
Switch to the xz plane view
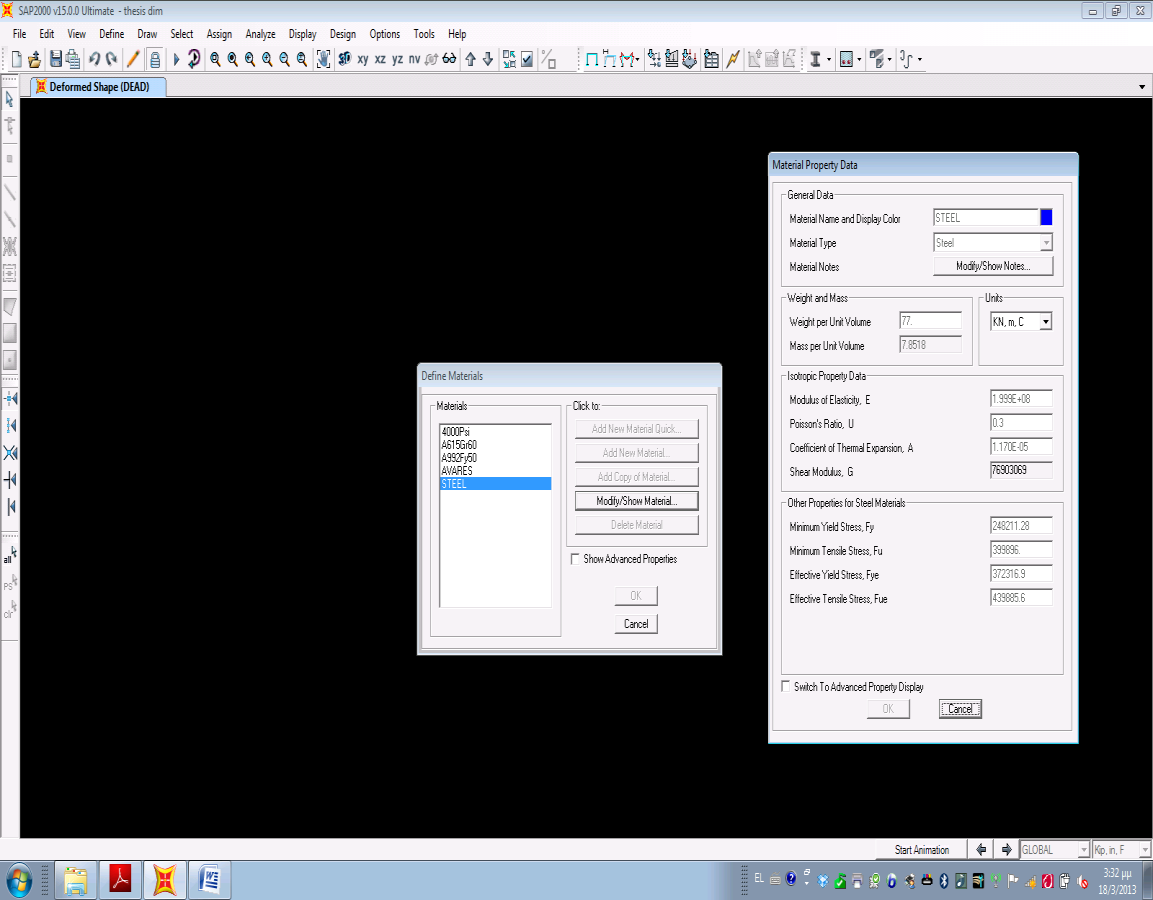pos(380,60)
